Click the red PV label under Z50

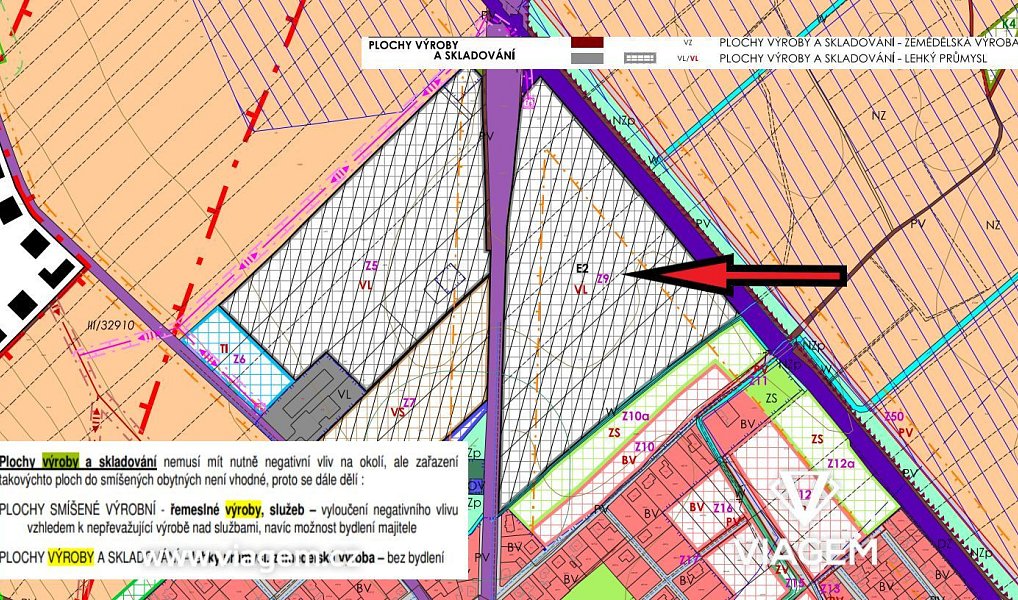[906, 431]
